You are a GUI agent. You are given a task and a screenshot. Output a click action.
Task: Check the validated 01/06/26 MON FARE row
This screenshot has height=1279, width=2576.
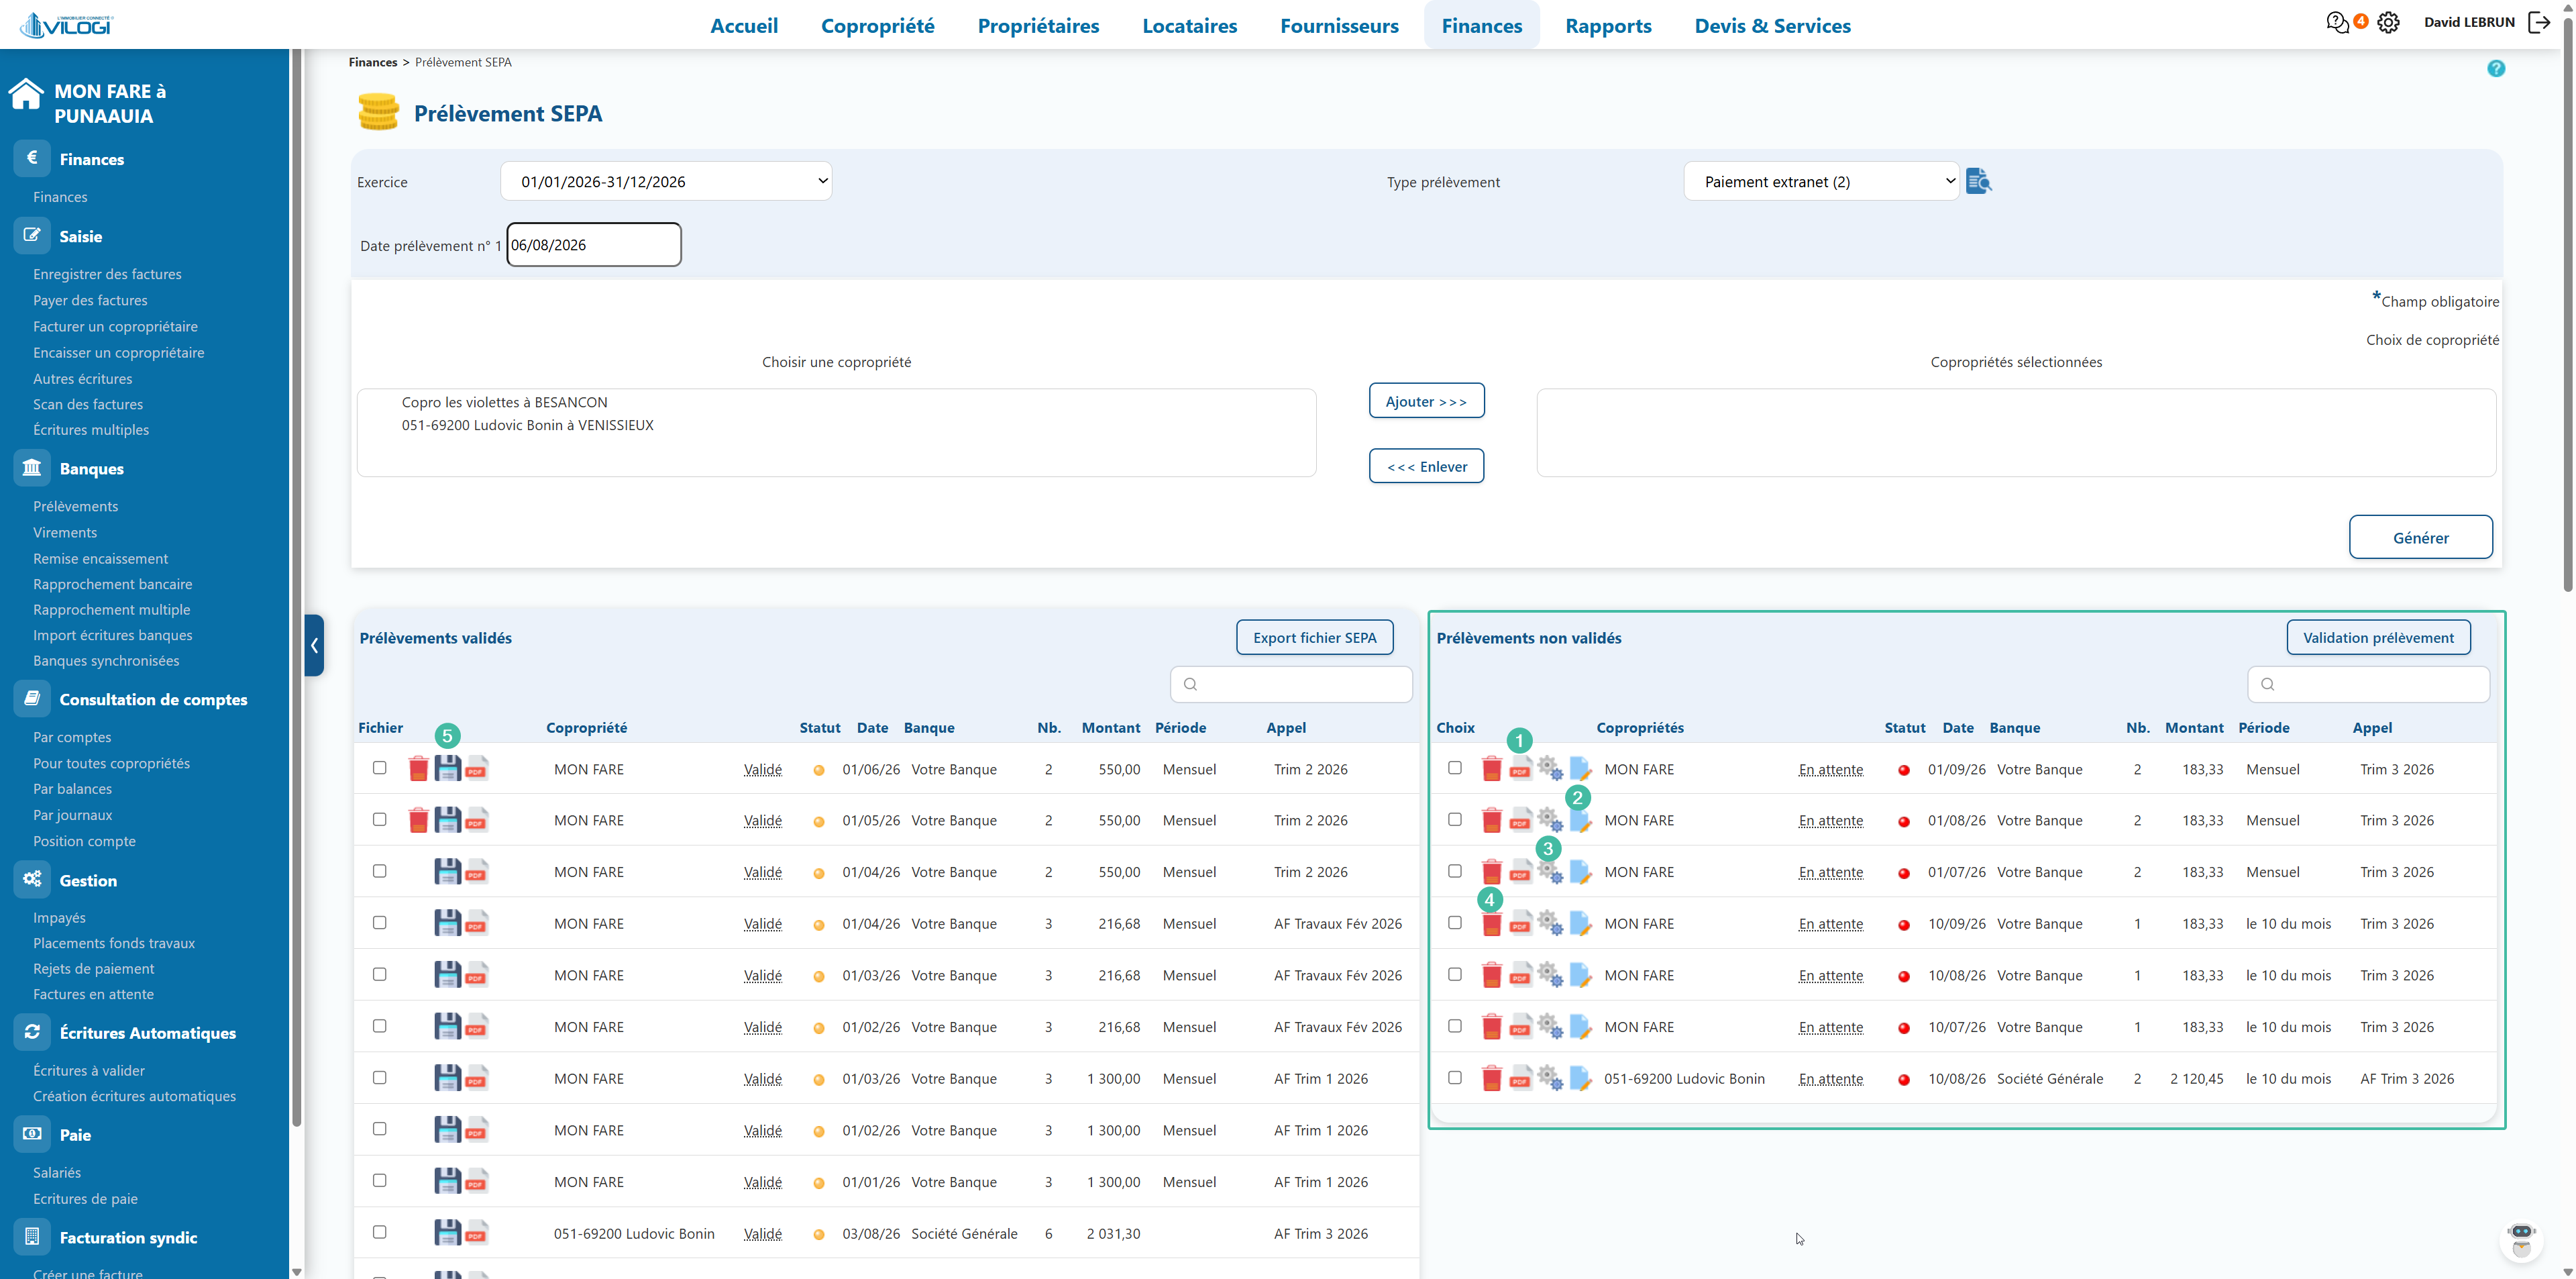point(379,768)
